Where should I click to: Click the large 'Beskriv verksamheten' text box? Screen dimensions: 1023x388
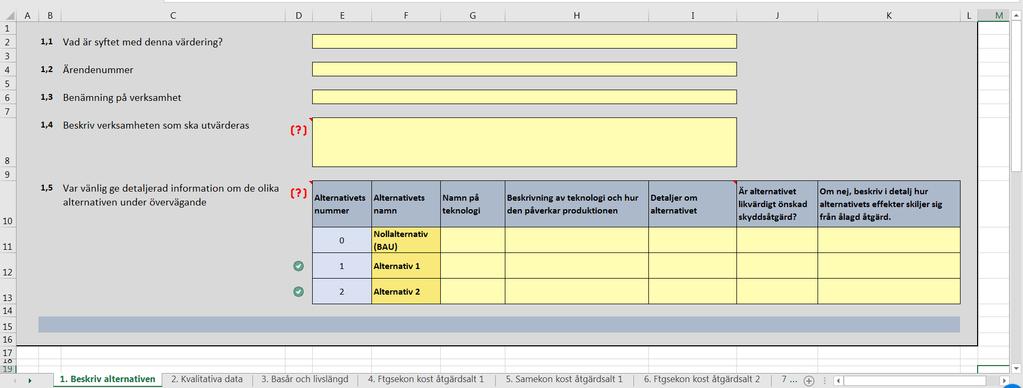pyautogui.click(x=524, y=142)
